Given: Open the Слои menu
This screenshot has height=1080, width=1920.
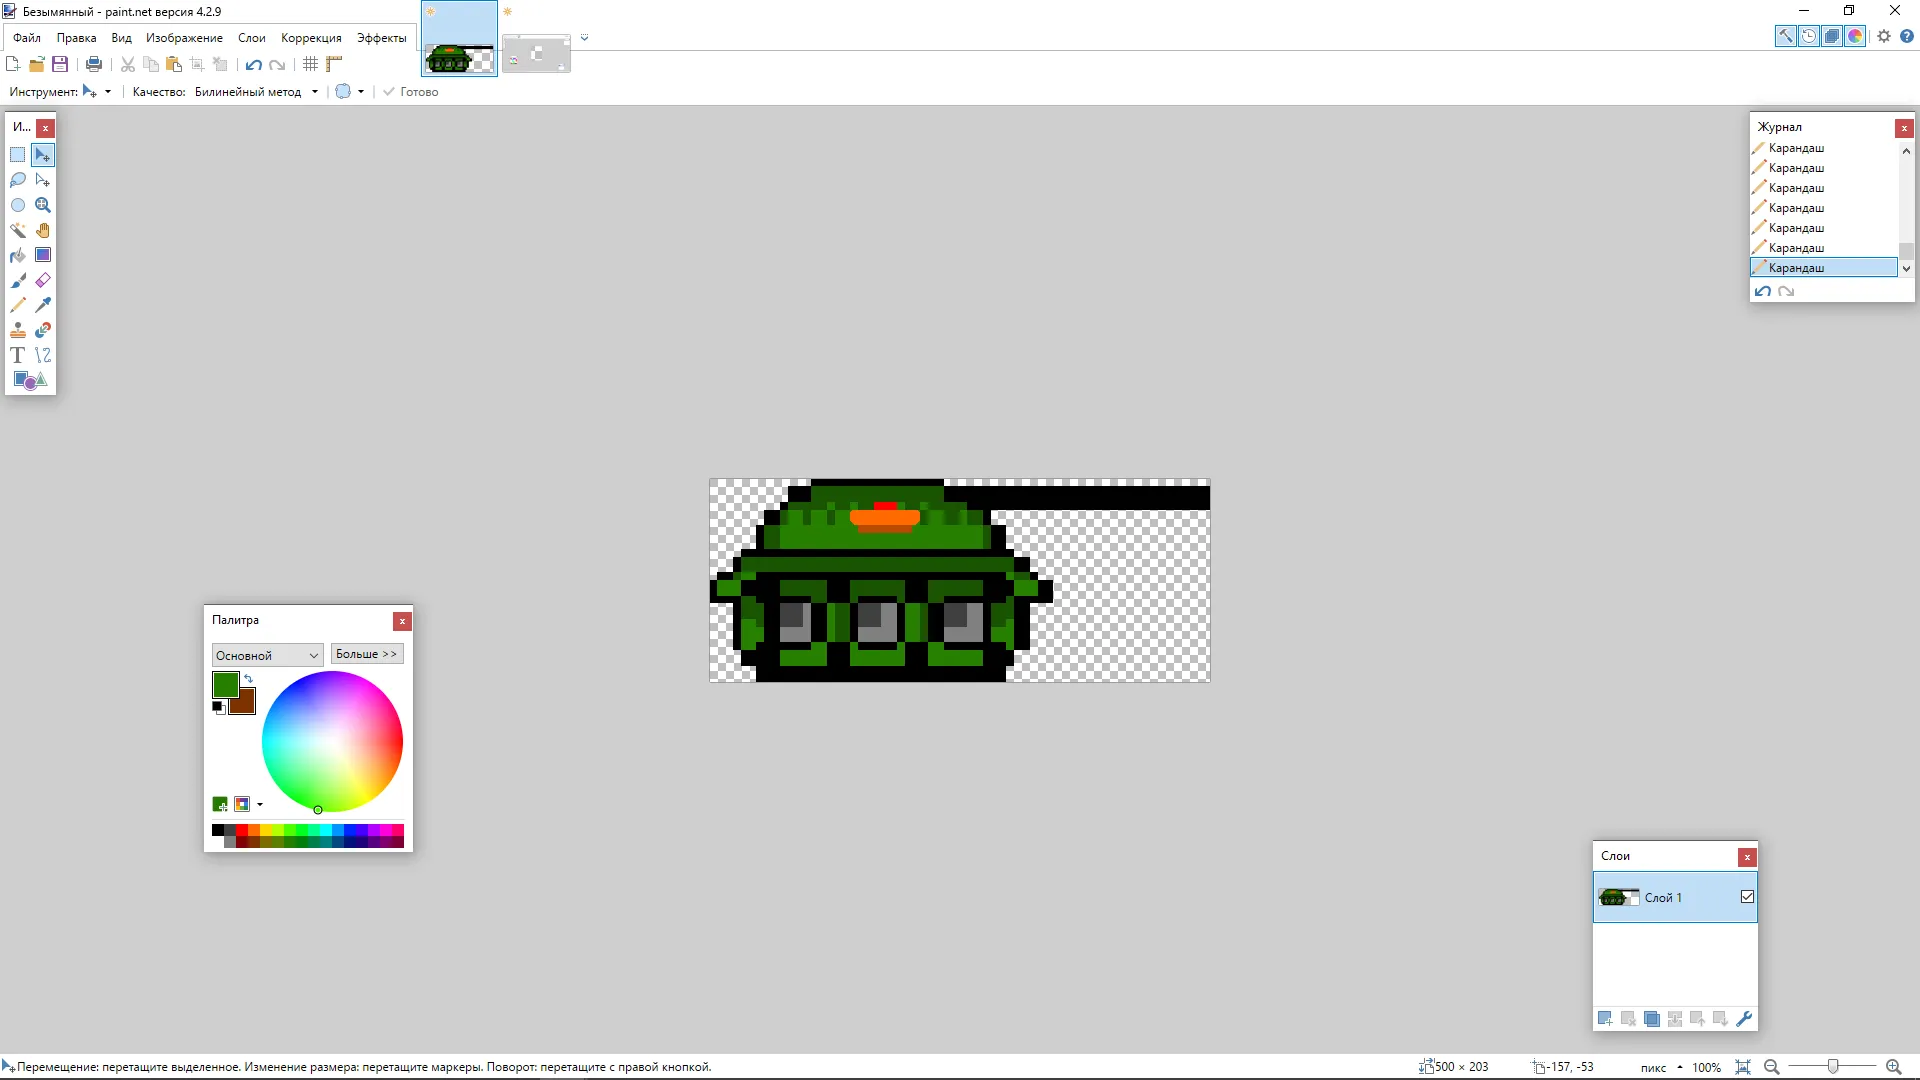Looking at the screenshot, I should click(x=252, y=38).
